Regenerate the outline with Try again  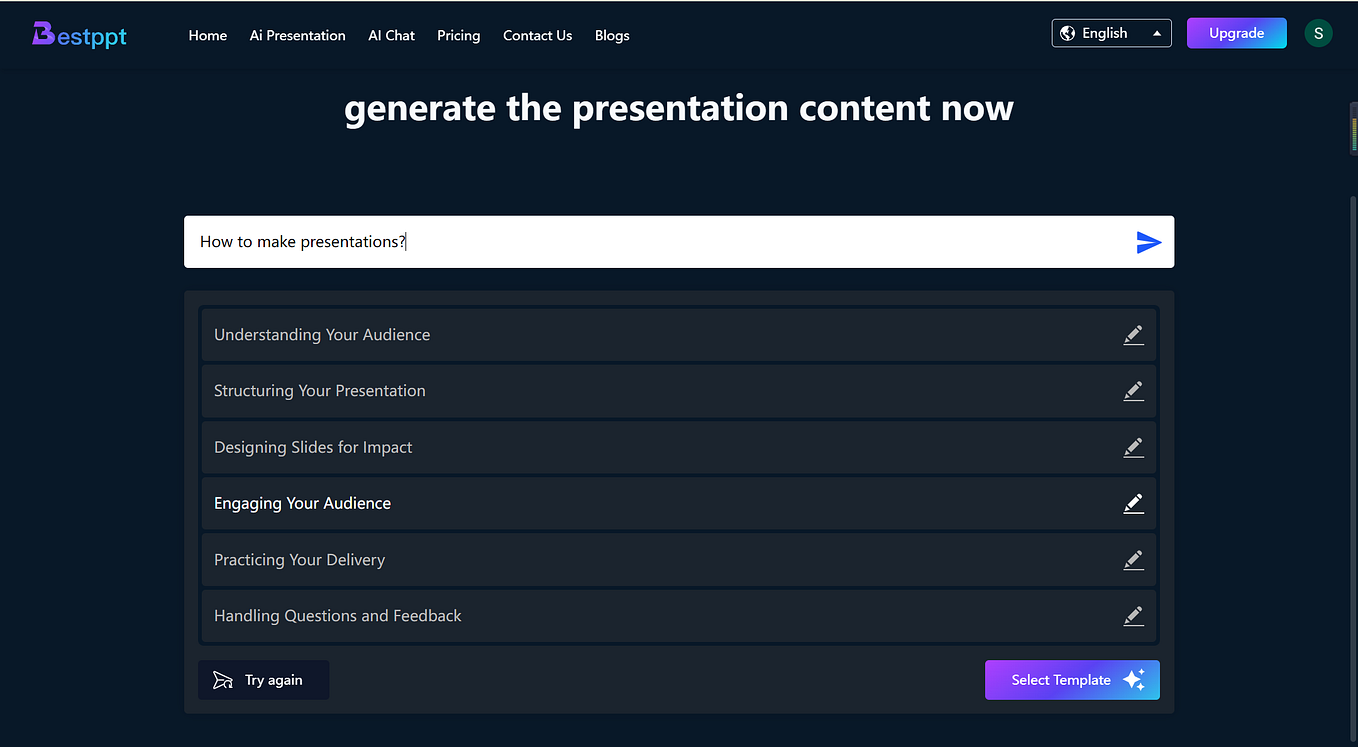(x=263, y=679)
